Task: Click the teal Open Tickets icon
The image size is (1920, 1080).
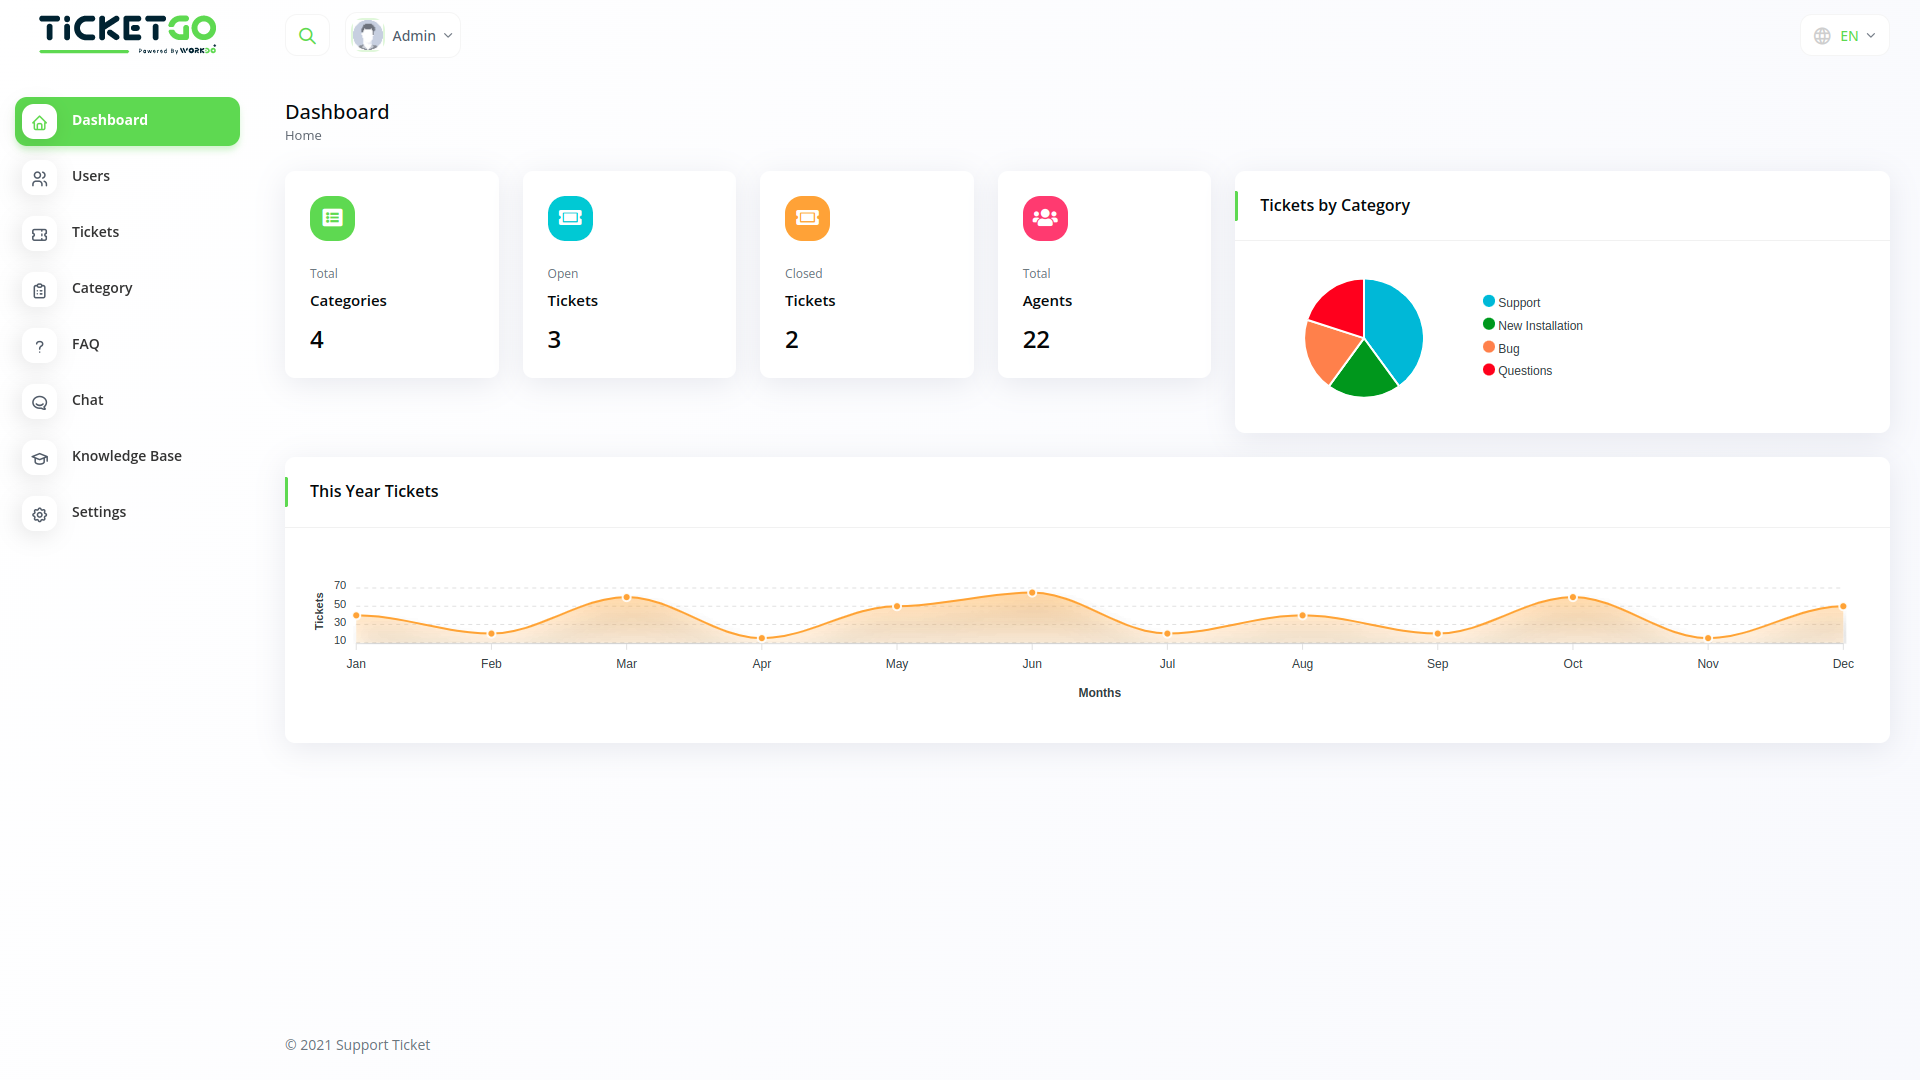Action: click(x=570, y=218)
